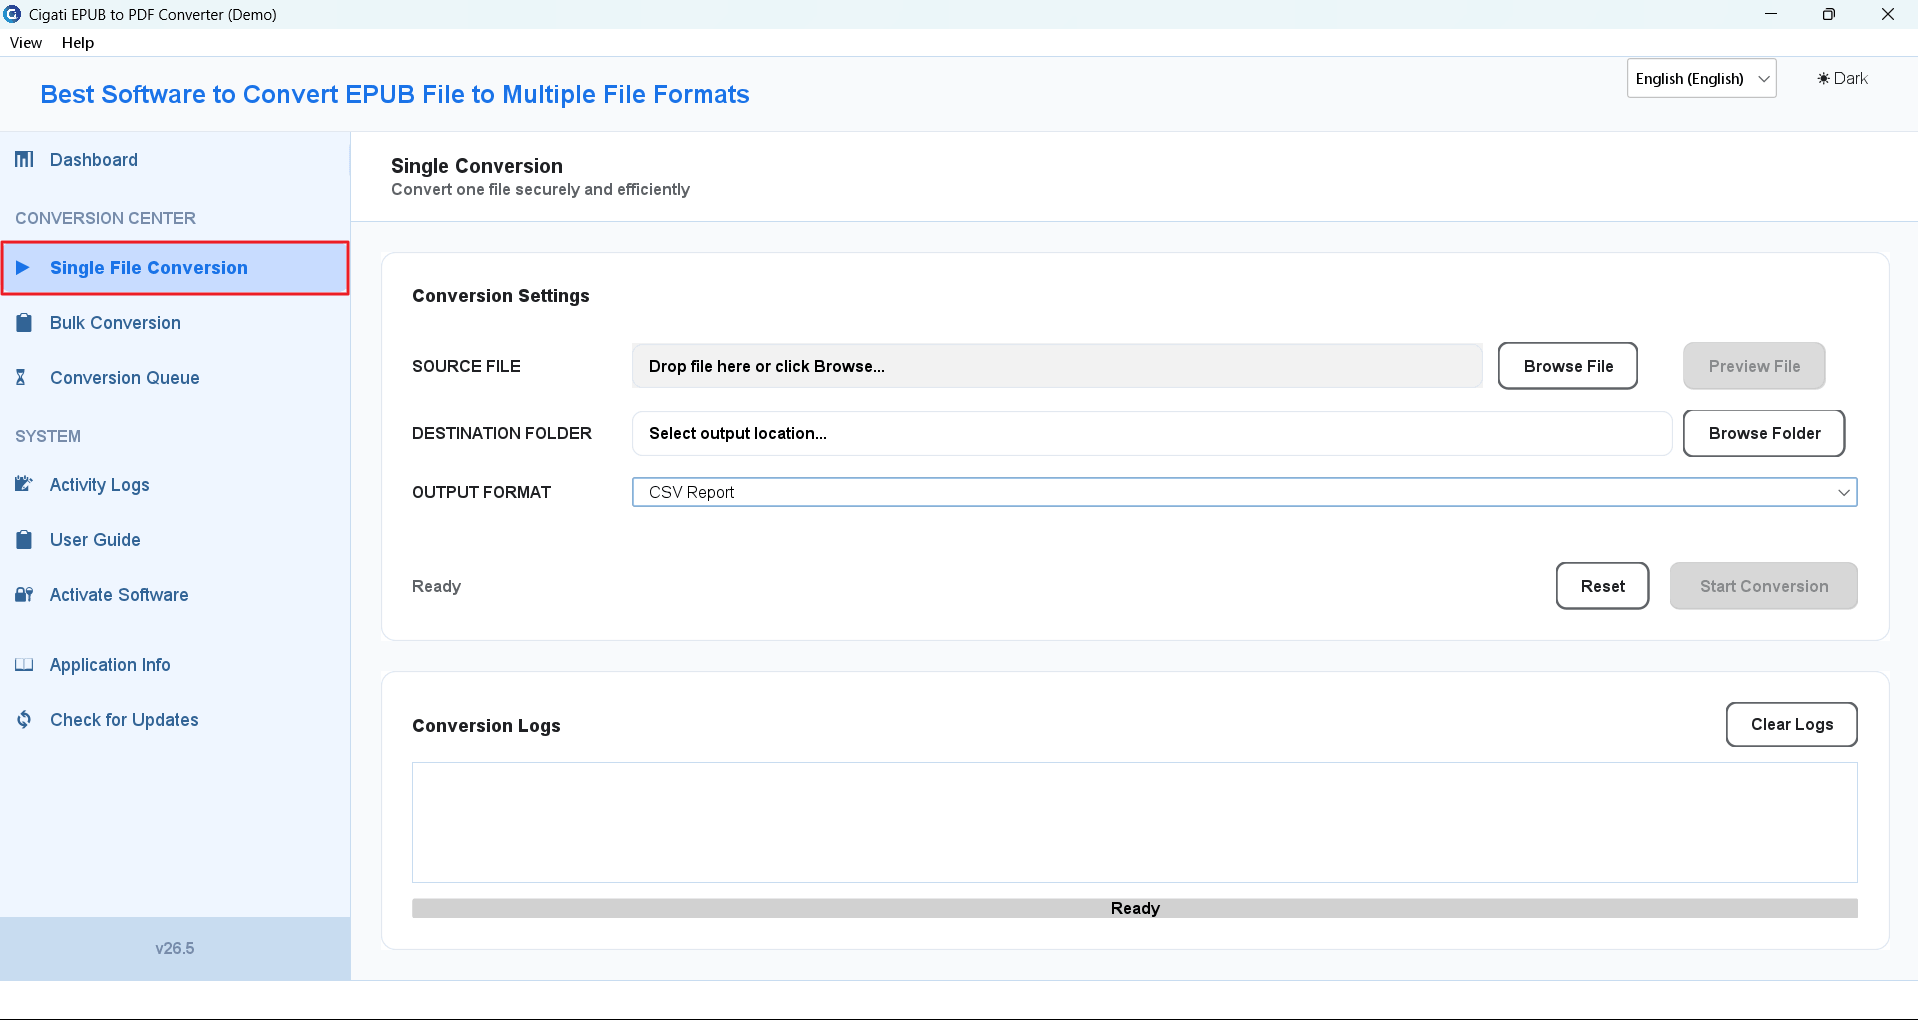Open the Dashboard page

(x=175, y=160)
